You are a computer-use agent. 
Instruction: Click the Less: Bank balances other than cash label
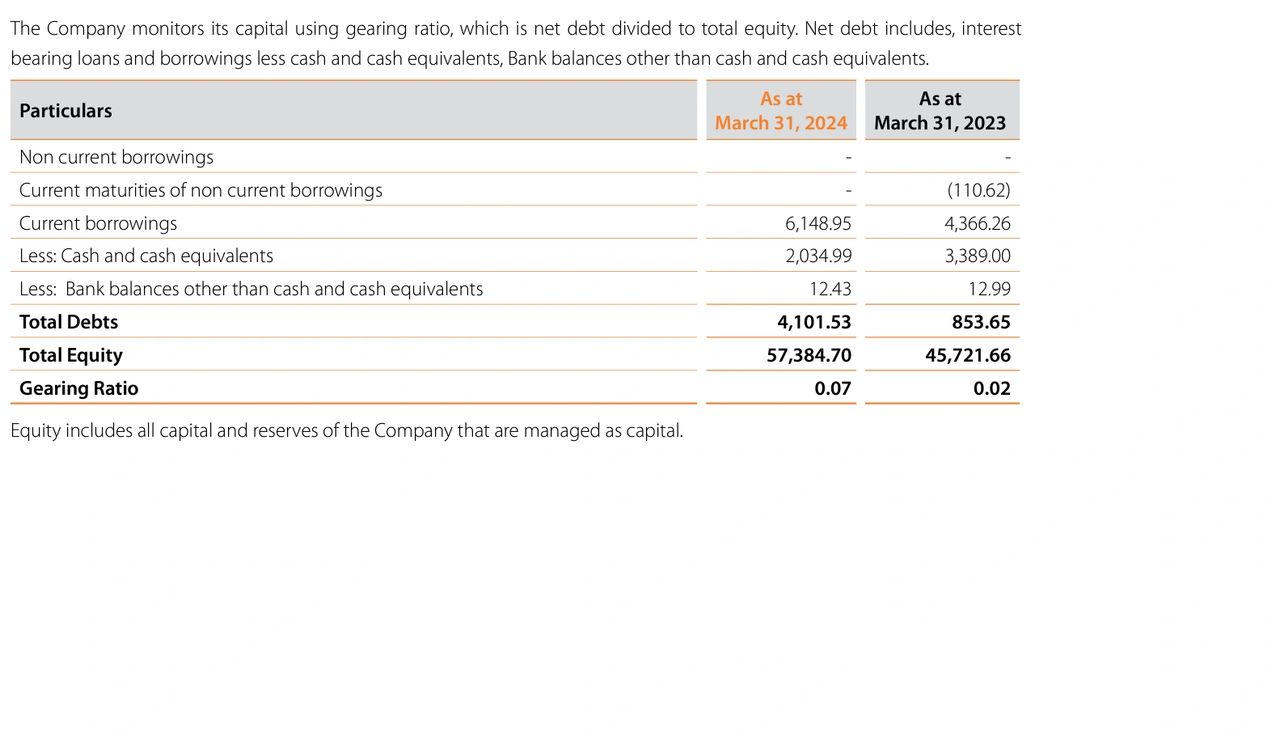(x=251, y=289)
